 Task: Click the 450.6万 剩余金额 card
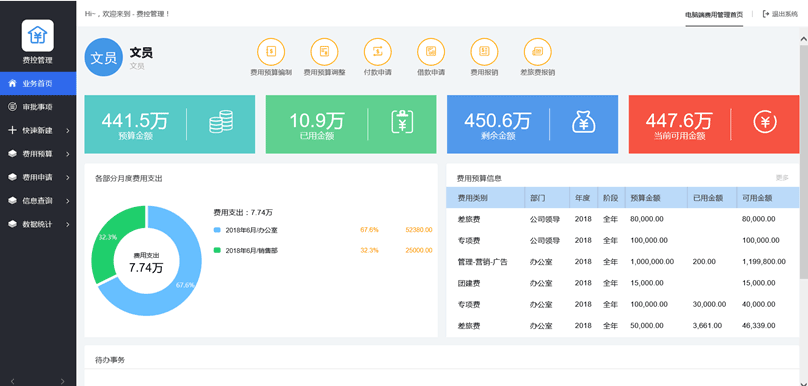click(x=532, y=124)
